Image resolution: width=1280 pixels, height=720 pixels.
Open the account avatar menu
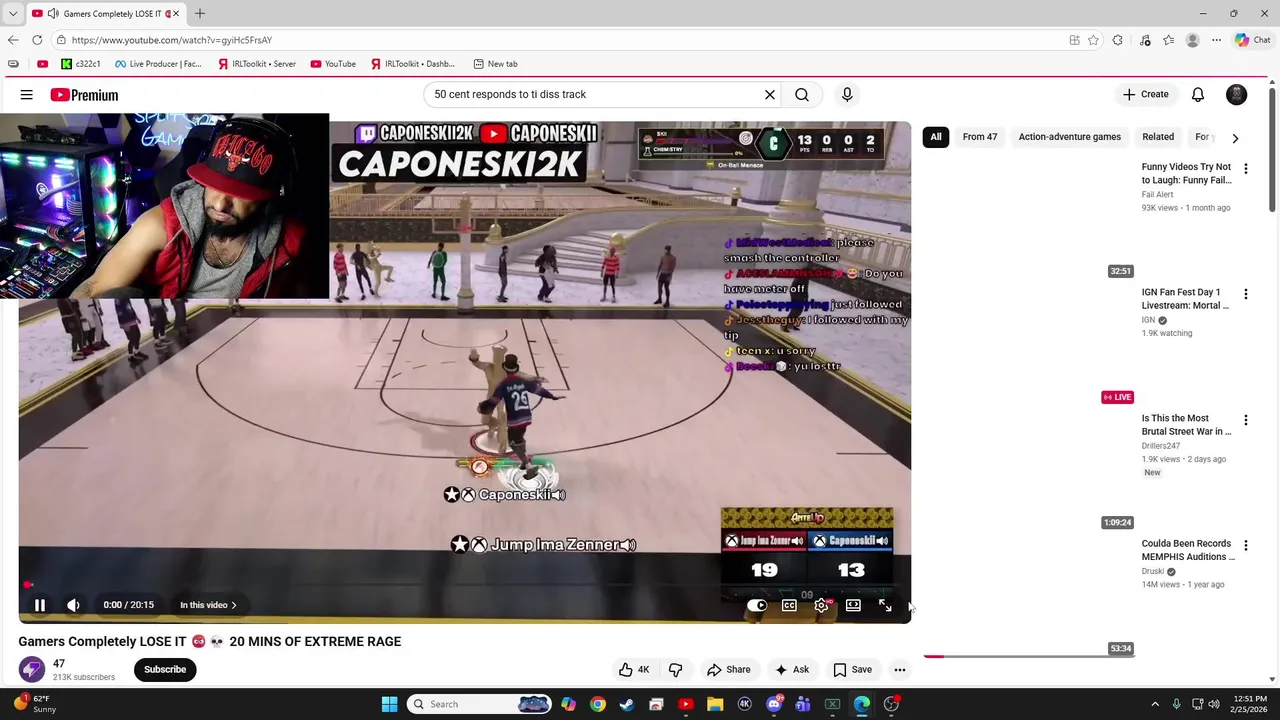[1237, 94]
